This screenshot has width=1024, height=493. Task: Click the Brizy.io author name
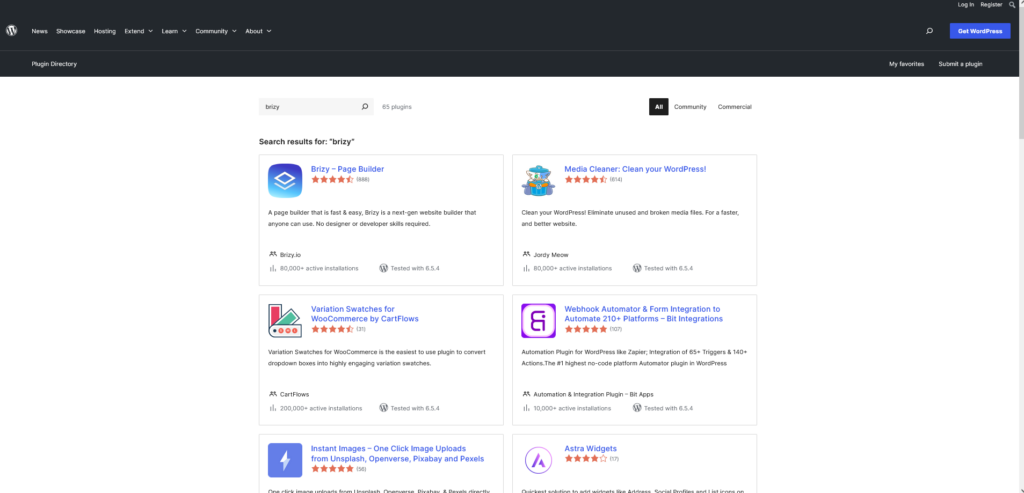point(291,255)
